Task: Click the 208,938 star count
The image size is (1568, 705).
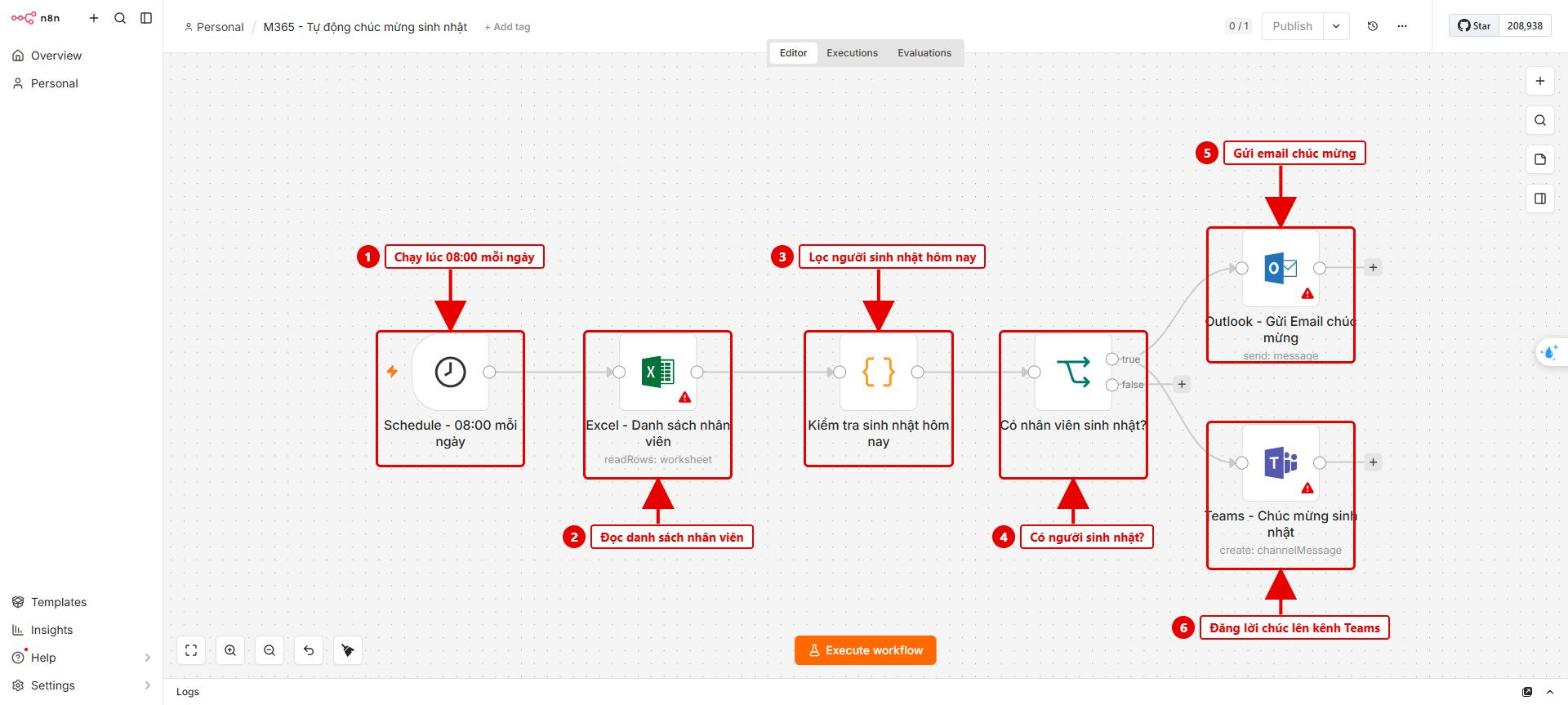Action: click(x=1524, y=26)
